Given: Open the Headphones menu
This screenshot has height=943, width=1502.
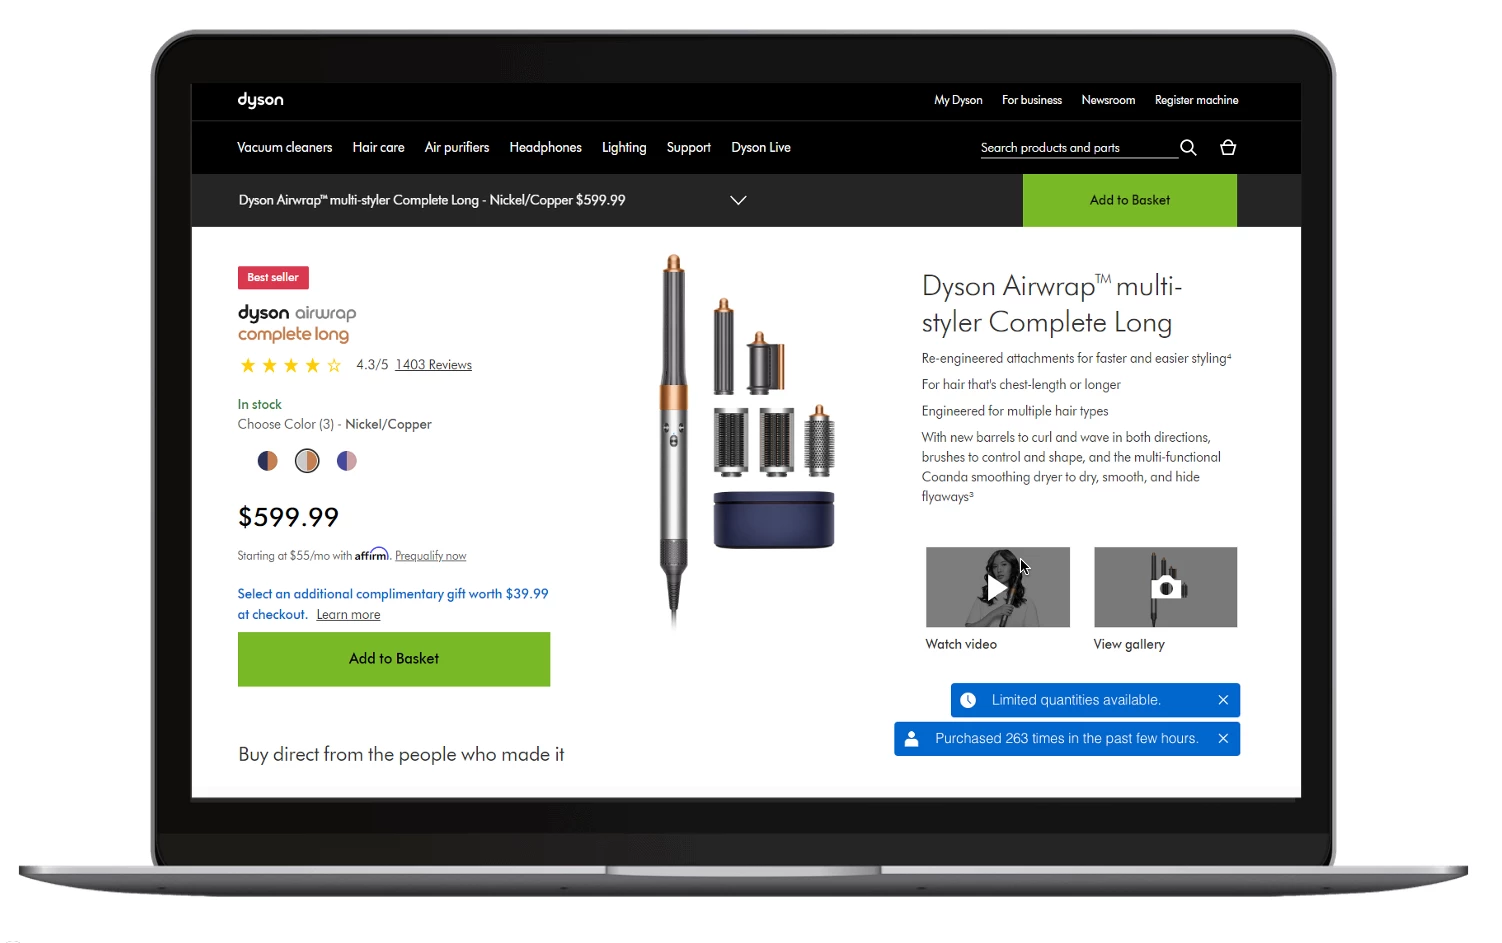Looking at the screenshot, I should point(545,147).
